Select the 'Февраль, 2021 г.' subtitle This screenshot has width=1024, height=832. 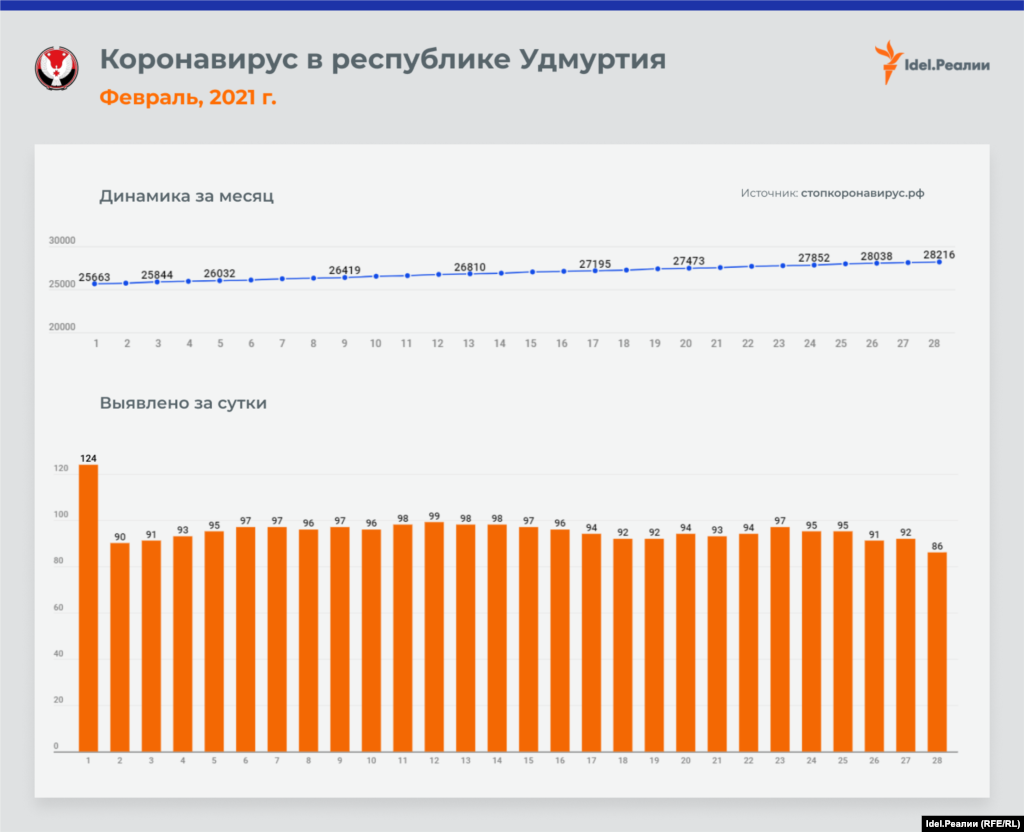click(x=188, y=98)
